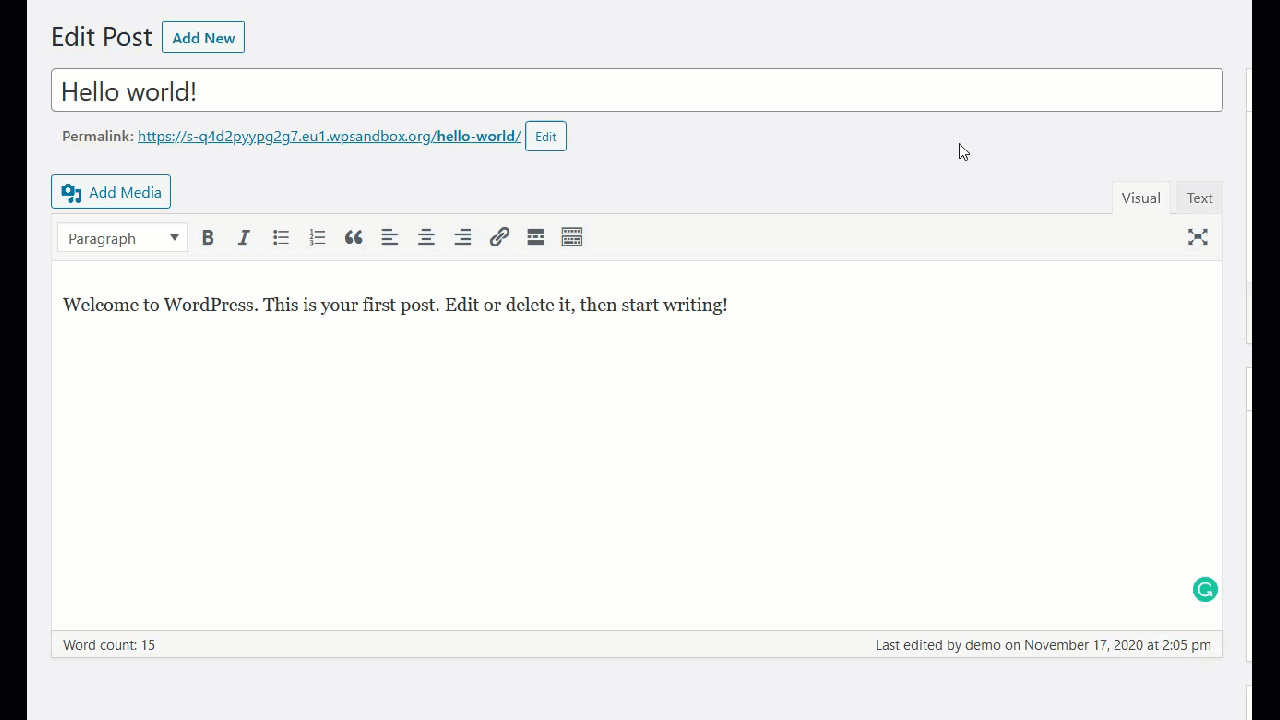Insert the Read More tag
This screenshot has height=720, width=1280.
click(x=535, y=237)
